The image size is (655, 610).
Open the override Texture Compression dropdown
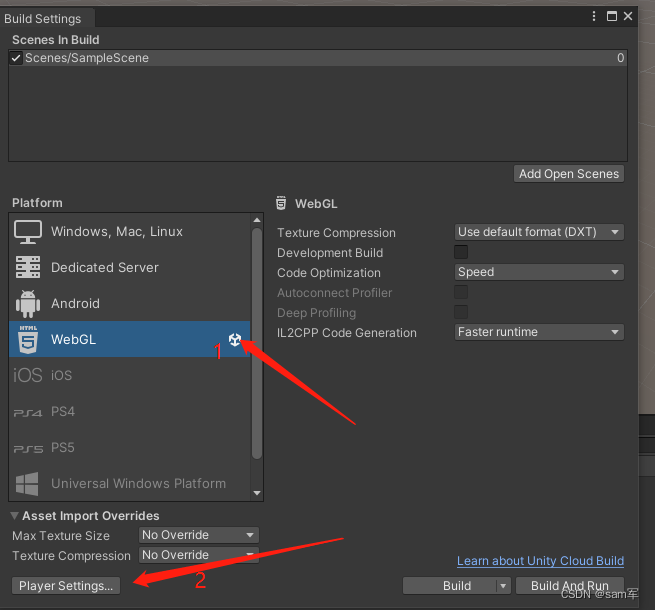point(198,555)
